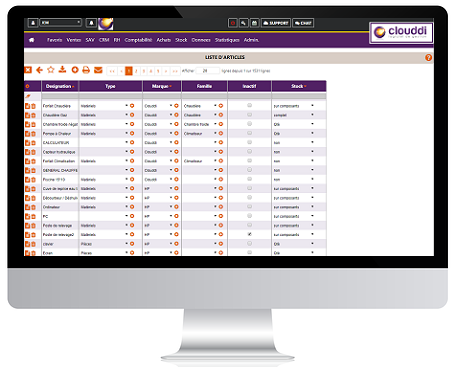Open the wrench tools icon in the top bar
Viewport: 454px width, 367px height.
[x=244, y=23]
